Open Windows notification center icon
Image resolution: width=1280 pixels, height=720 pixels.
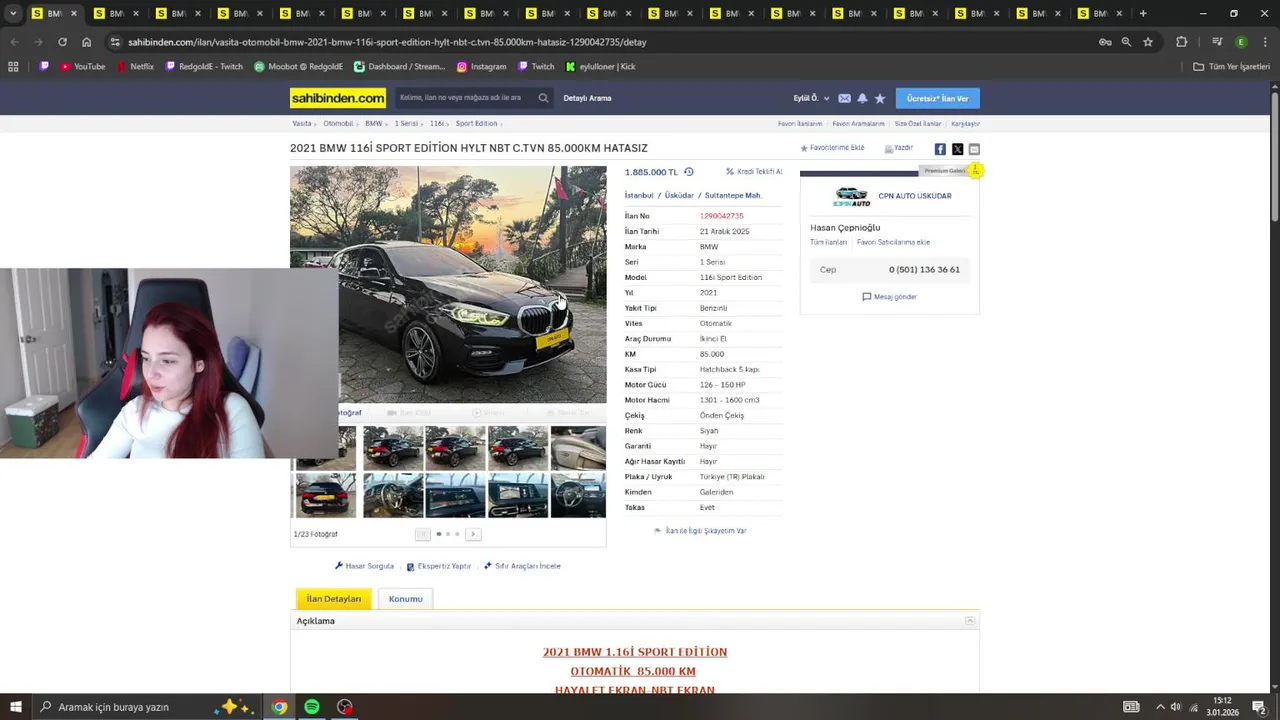pos(1259,707)
